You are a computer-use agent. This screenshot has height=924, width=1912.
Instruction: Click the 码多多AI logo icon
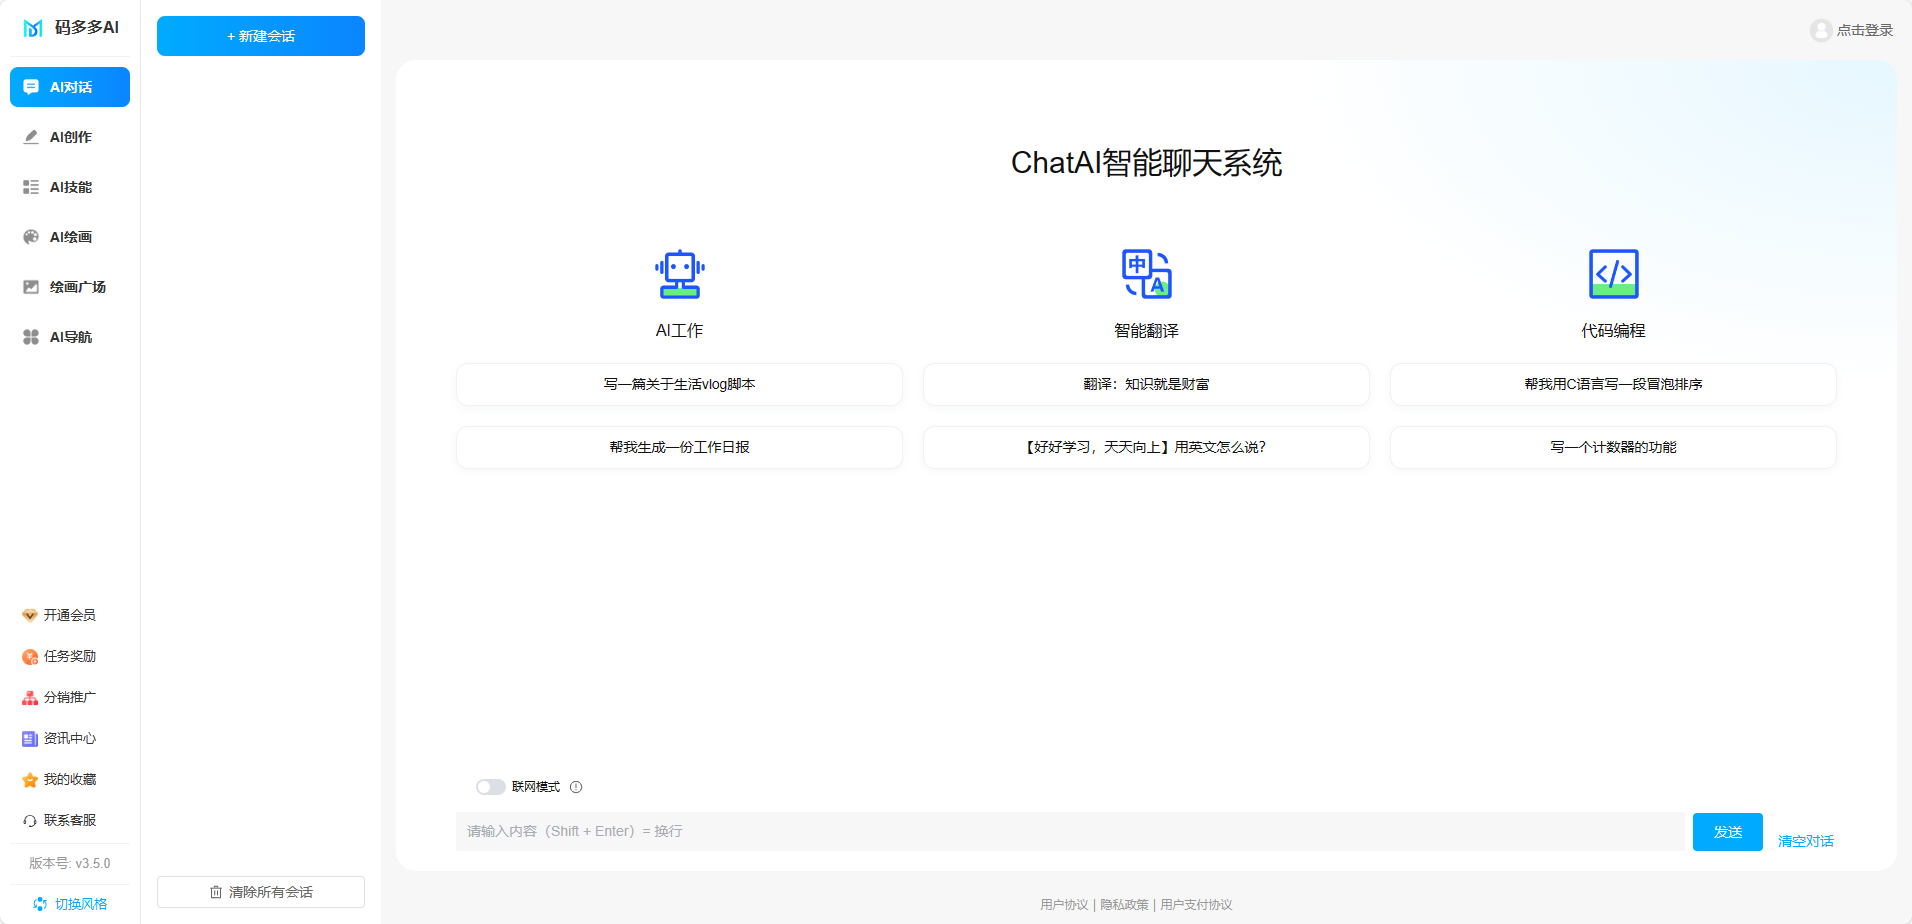pyautogui.click(x=33, y=28)
